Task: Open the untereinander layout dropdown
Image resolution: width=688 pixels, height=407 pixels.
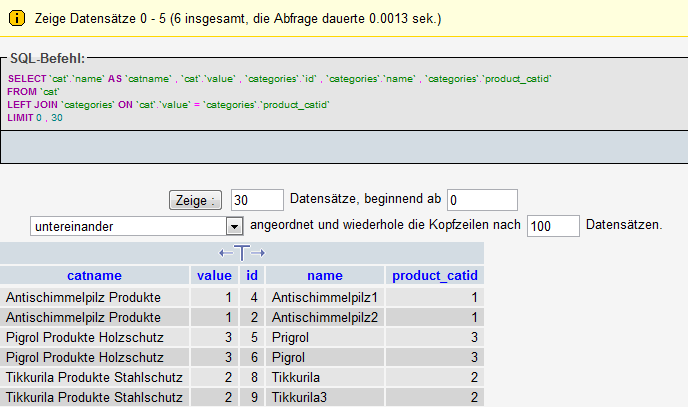Action: point(136,226)
